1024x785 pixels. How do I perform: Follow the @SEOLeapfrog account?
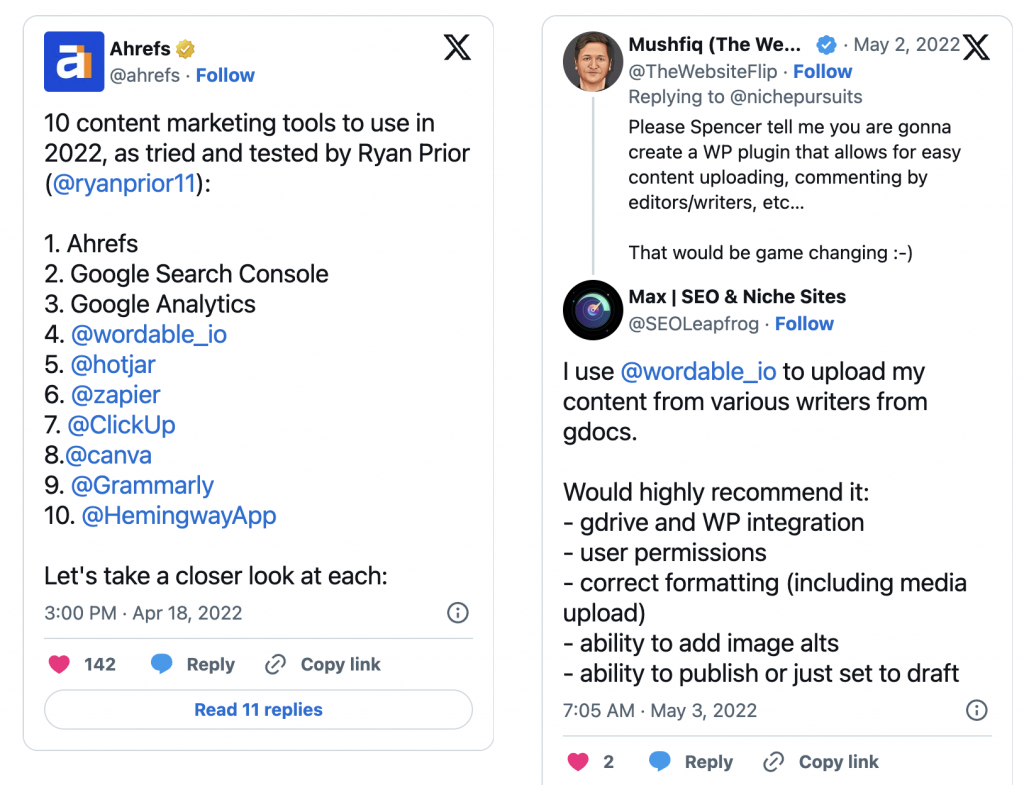804,323
